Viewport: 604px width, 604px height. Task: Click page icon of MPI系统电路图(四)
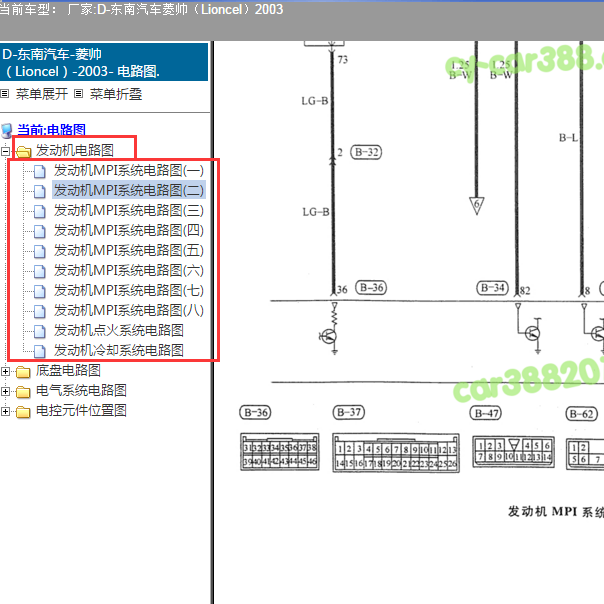pyautogui.click(x=39, y=232)
